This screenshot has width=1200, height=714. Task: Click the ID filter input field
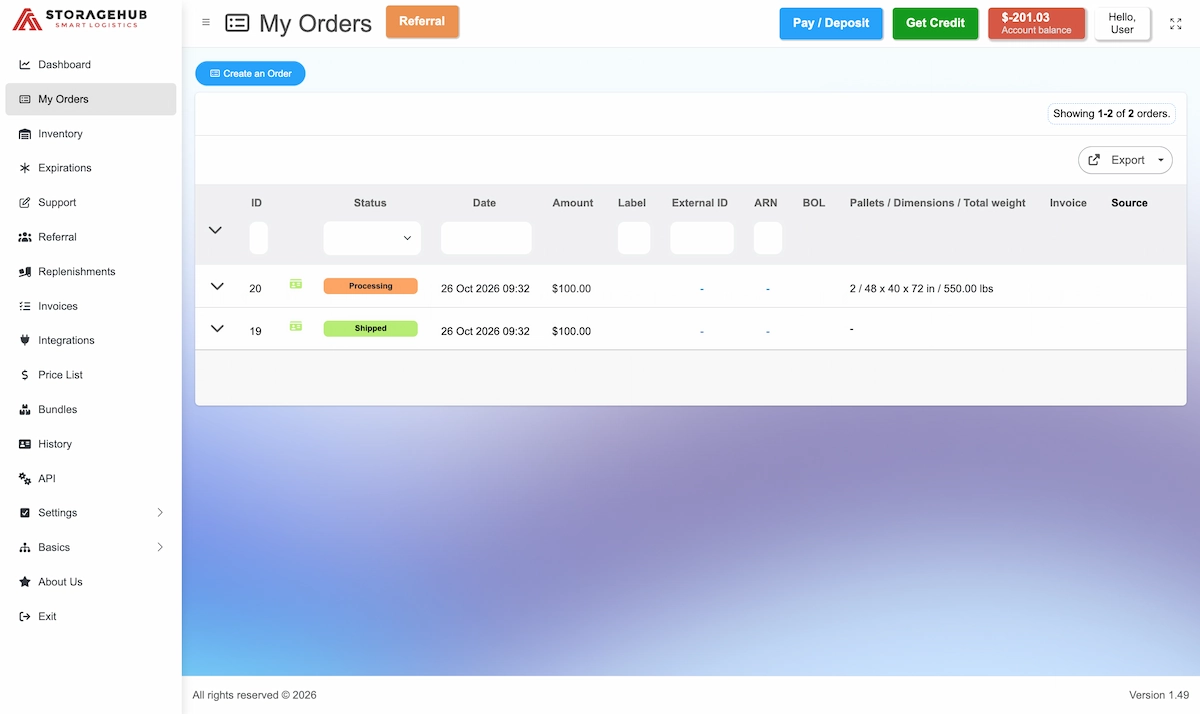[259, 238]
